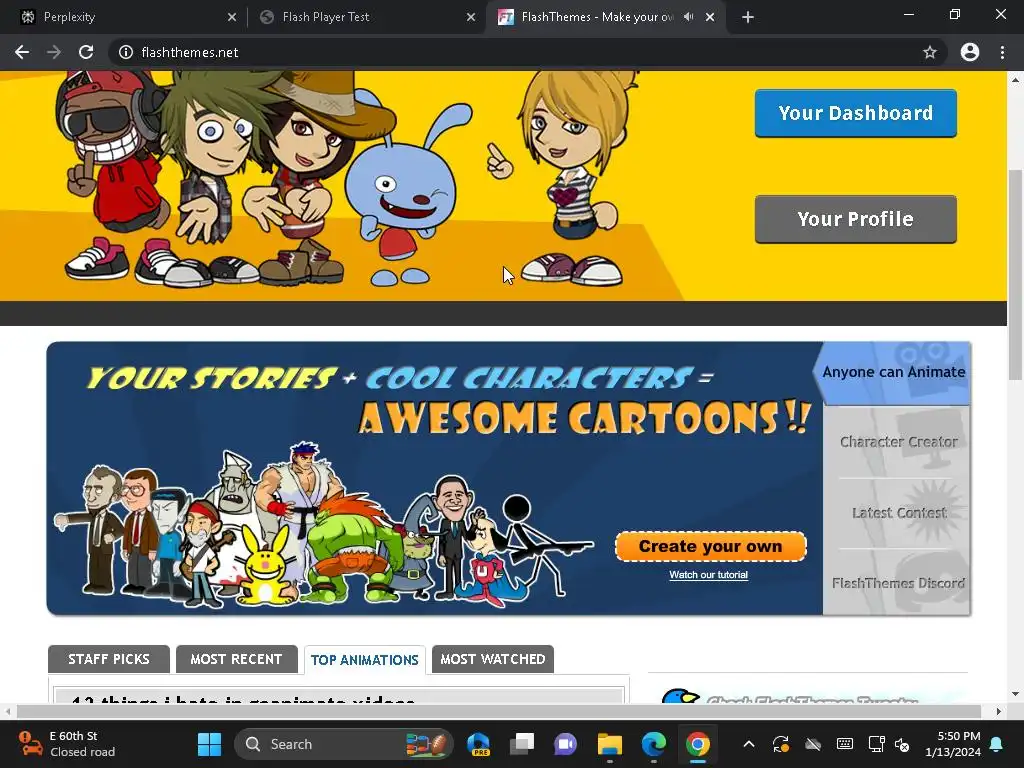Switch to the Most Watched tab
The image size is (1024, 768).
(x=492, y=659)
